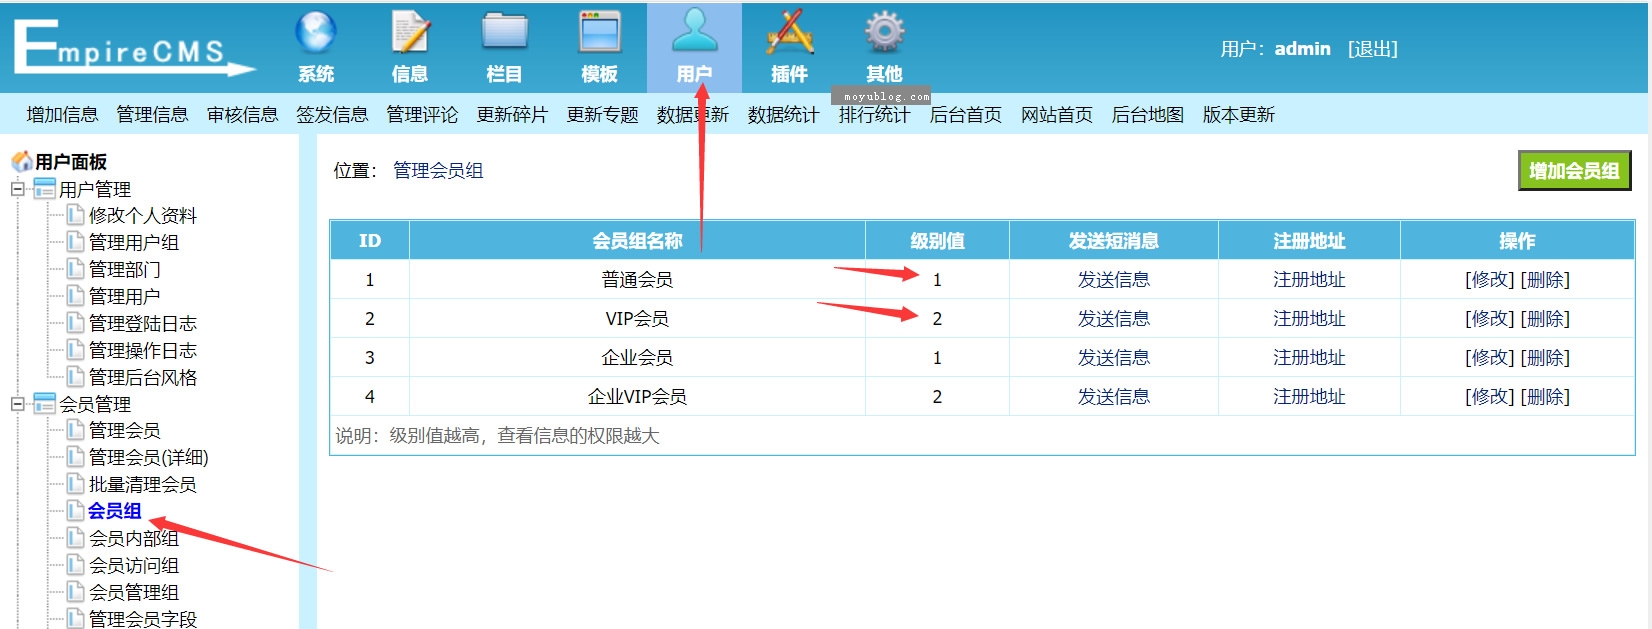Viewport: 1652px width, 629px height.
Task: Open the 插件 tools icon
Action: pos(790,32)
